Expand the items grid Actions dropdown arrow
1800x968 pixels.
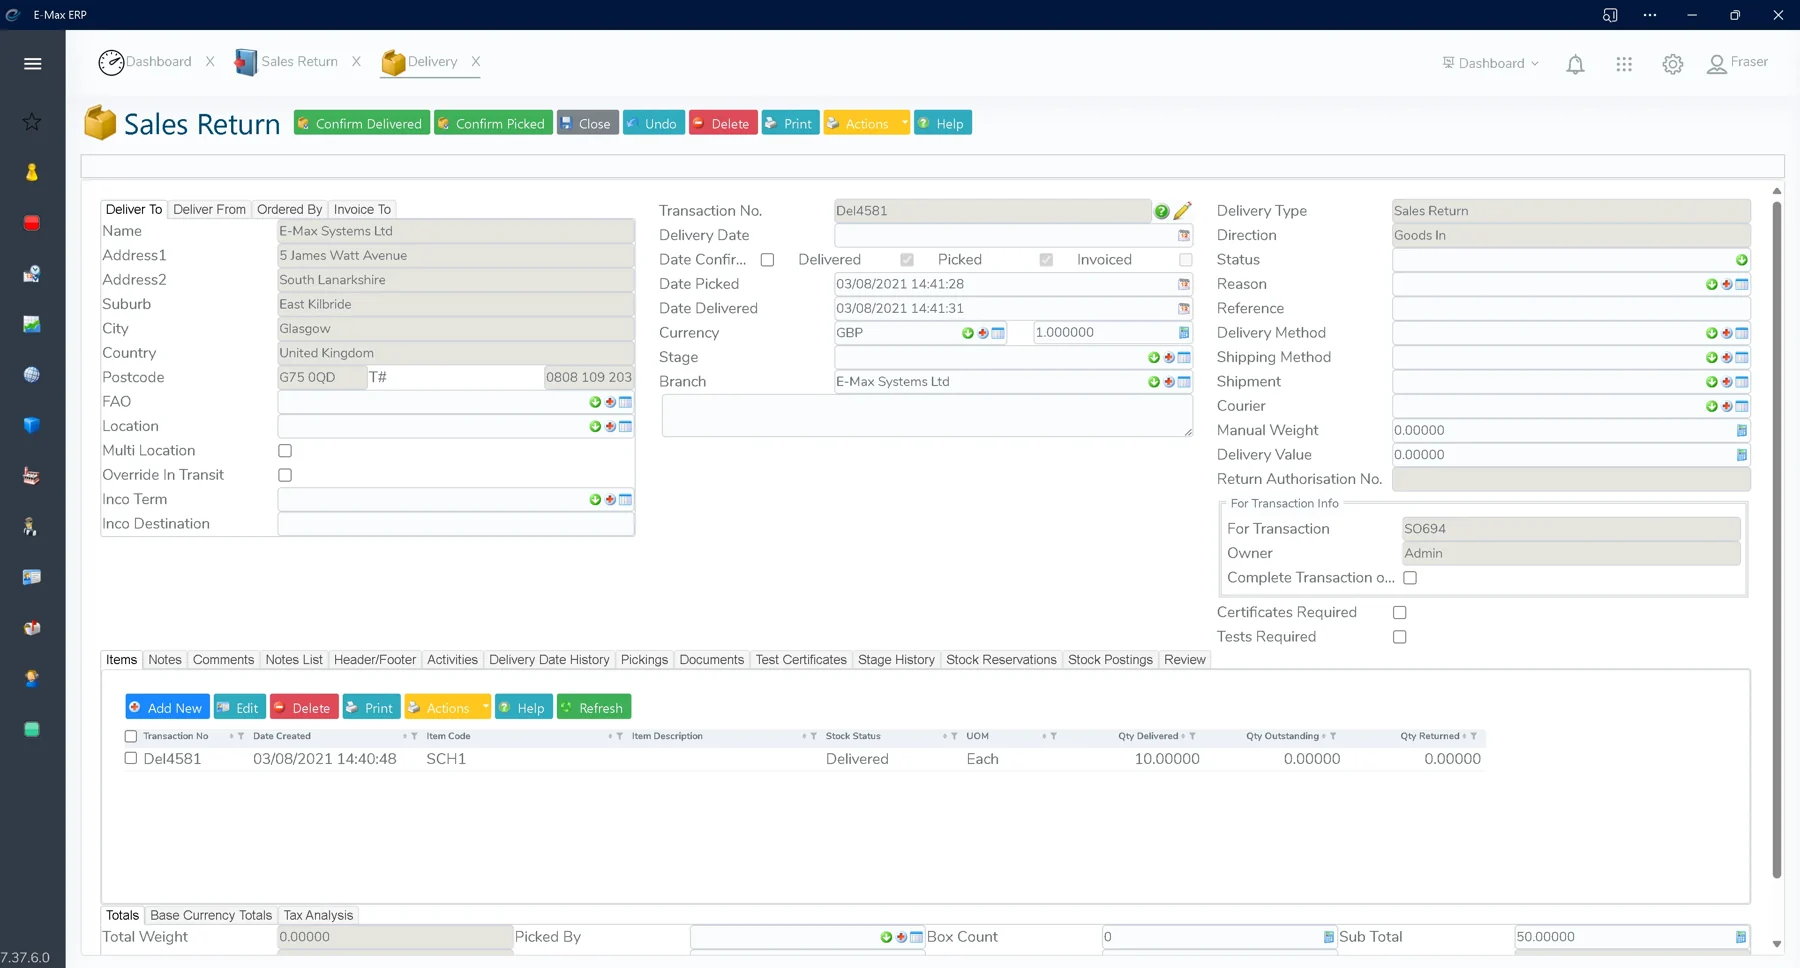pos(485,707)
